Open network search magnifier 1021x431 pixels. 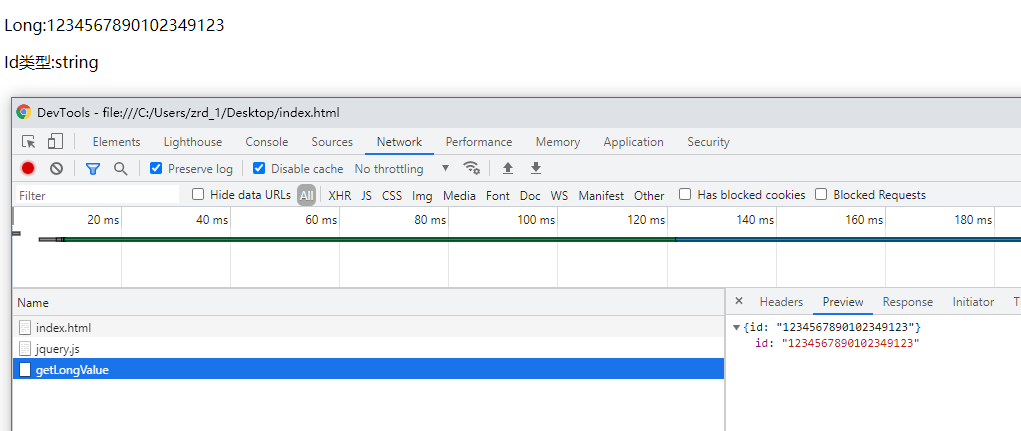pos(121,169)
